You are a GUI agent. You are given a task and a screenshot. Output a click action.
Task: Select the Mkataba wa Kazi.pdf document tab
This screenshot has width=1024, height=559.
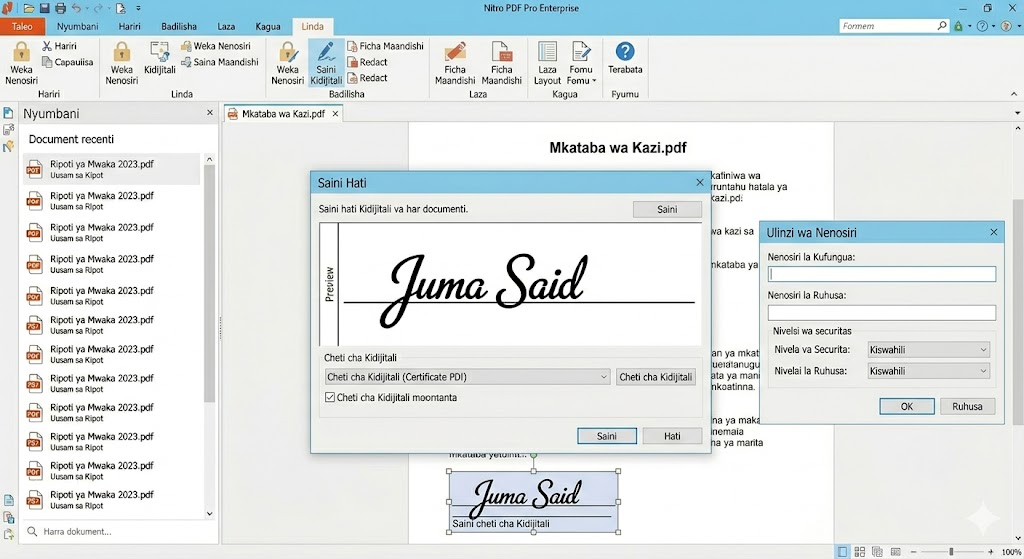tap(283, 114)
